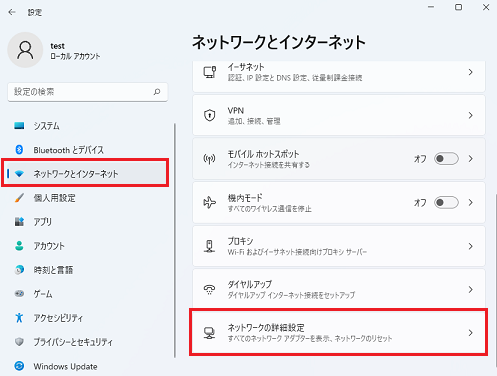Click the ゲーム controller icon

[19, 294]
